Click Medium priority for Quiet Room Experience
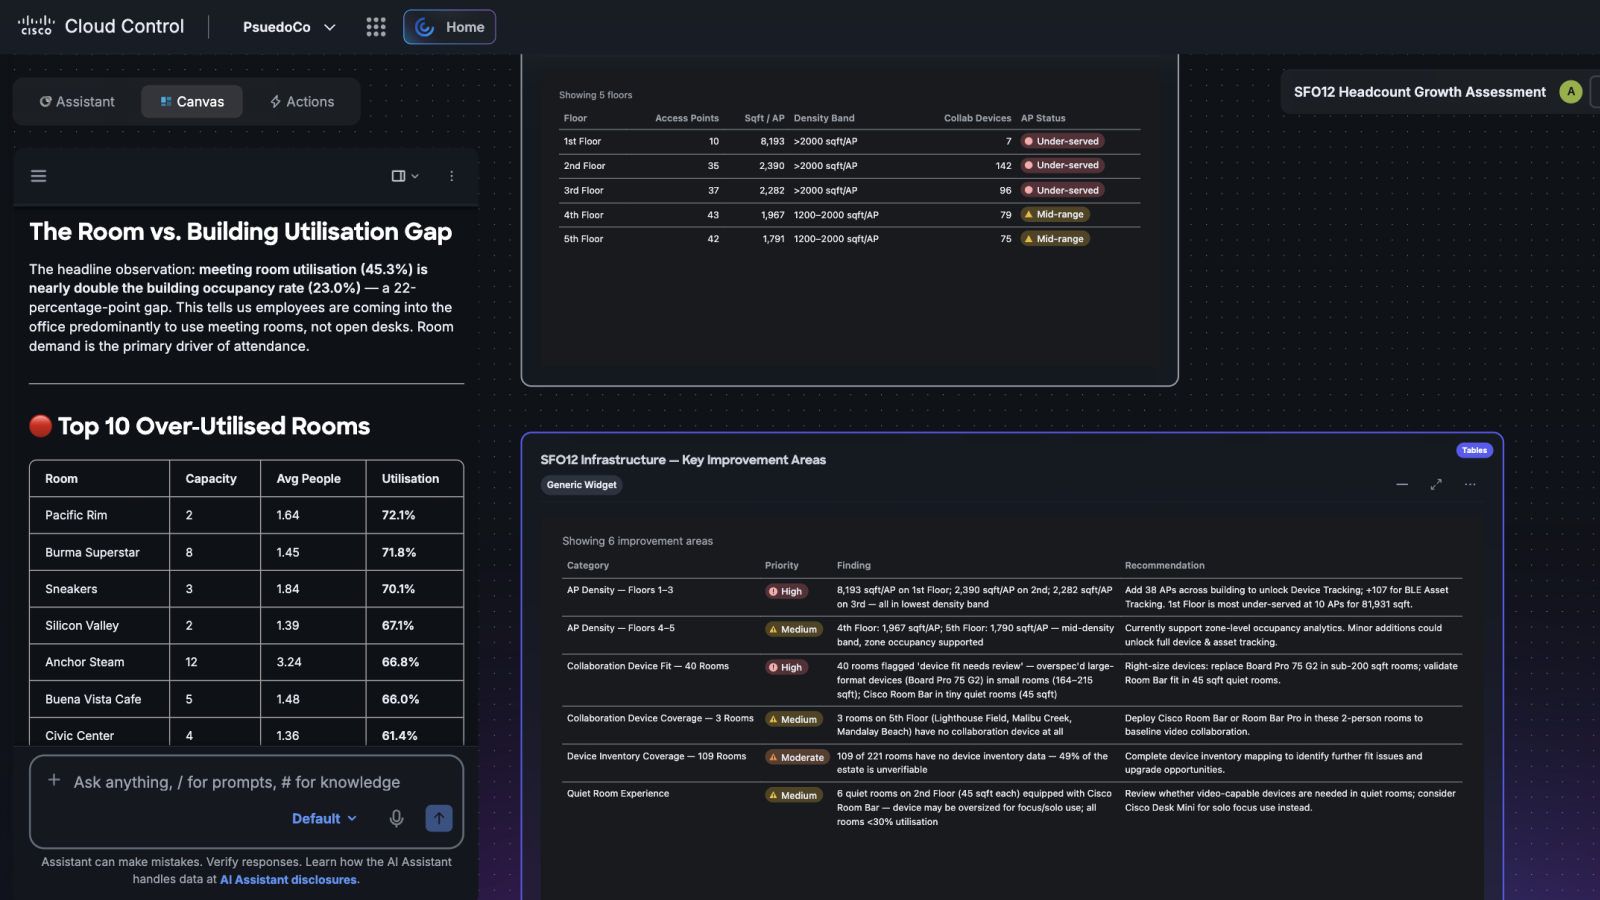Viewport: 1600px width, 900px height. [794, 795]
